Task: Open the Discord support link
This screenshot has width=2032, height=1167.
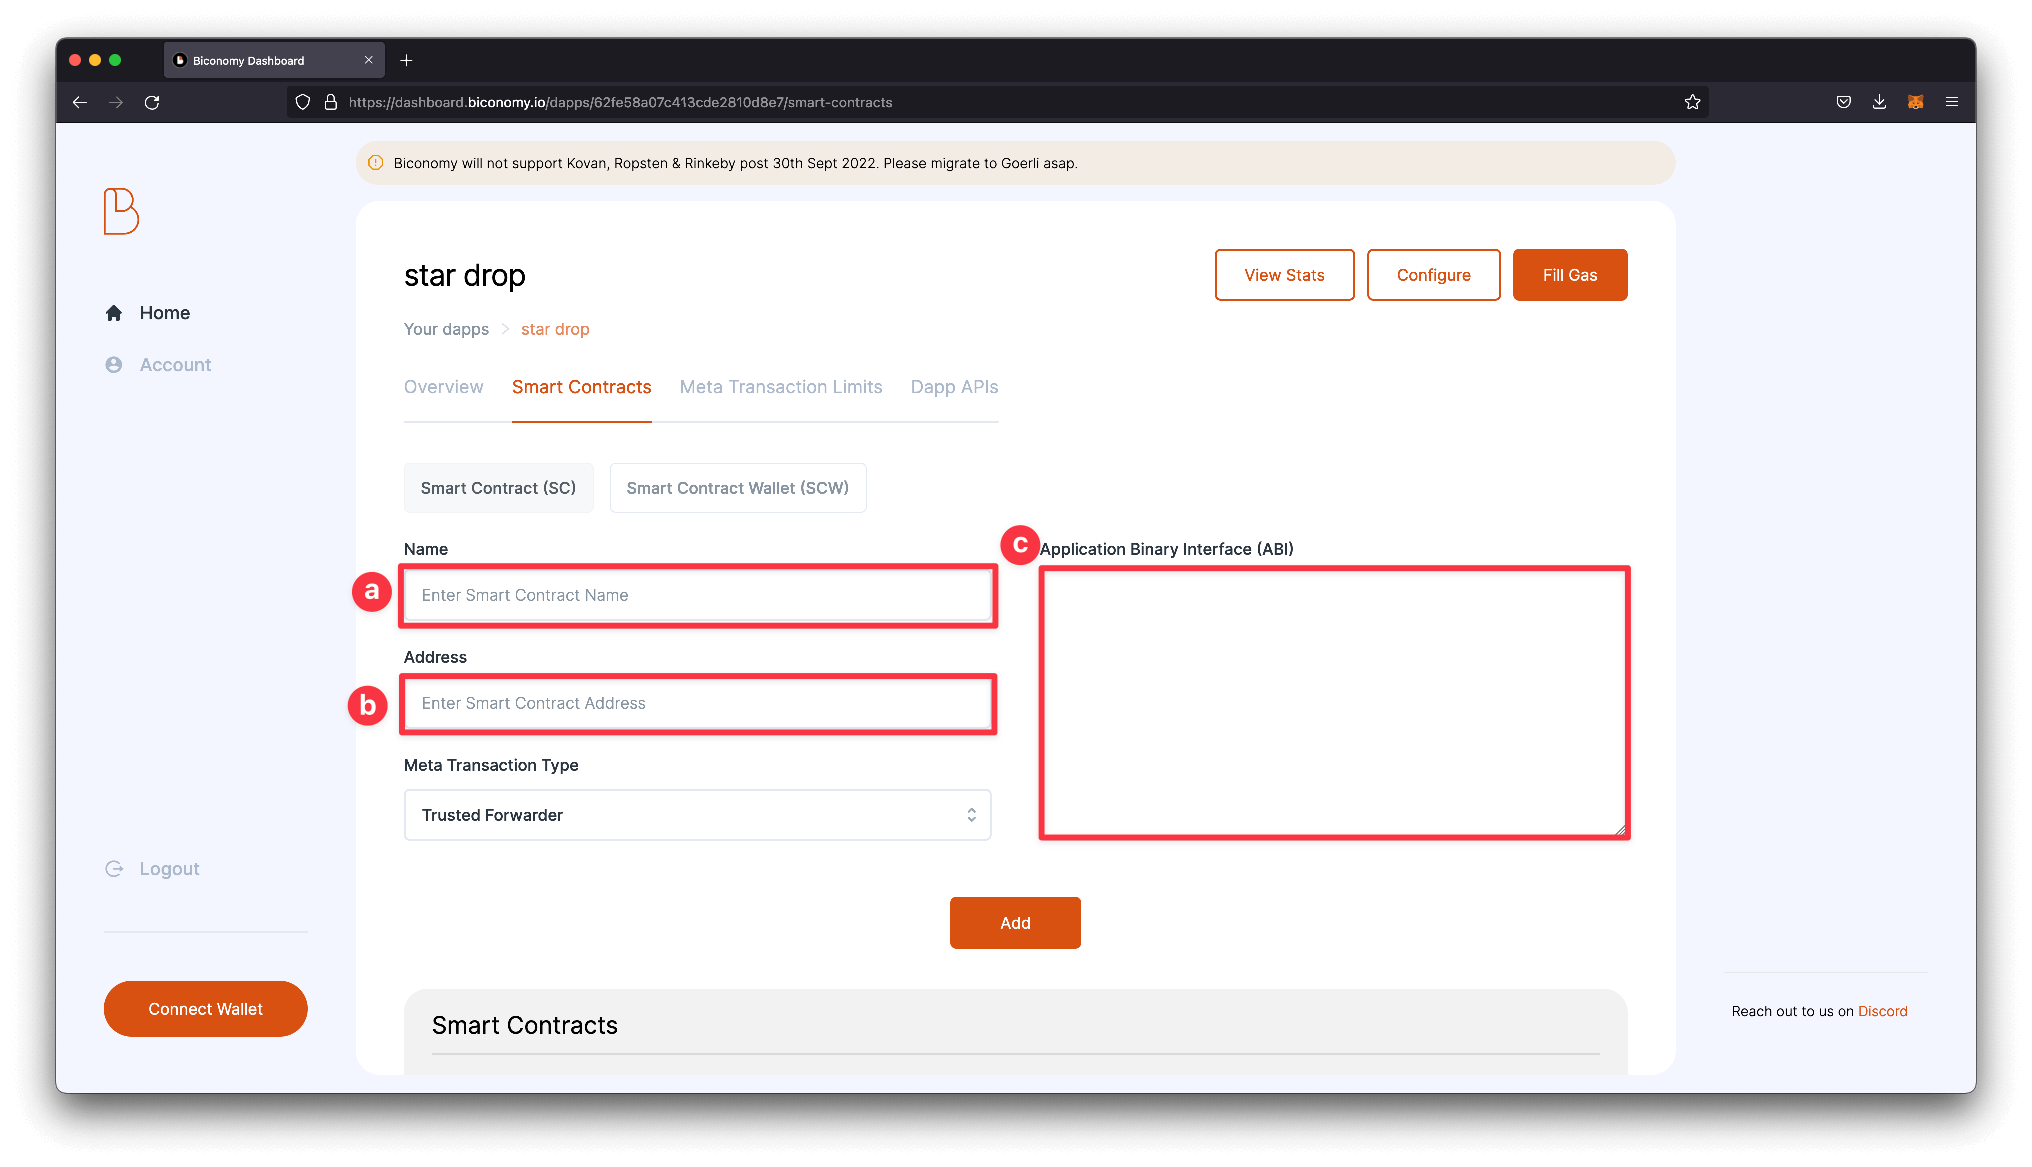Action: [x=1883, y=1010]
